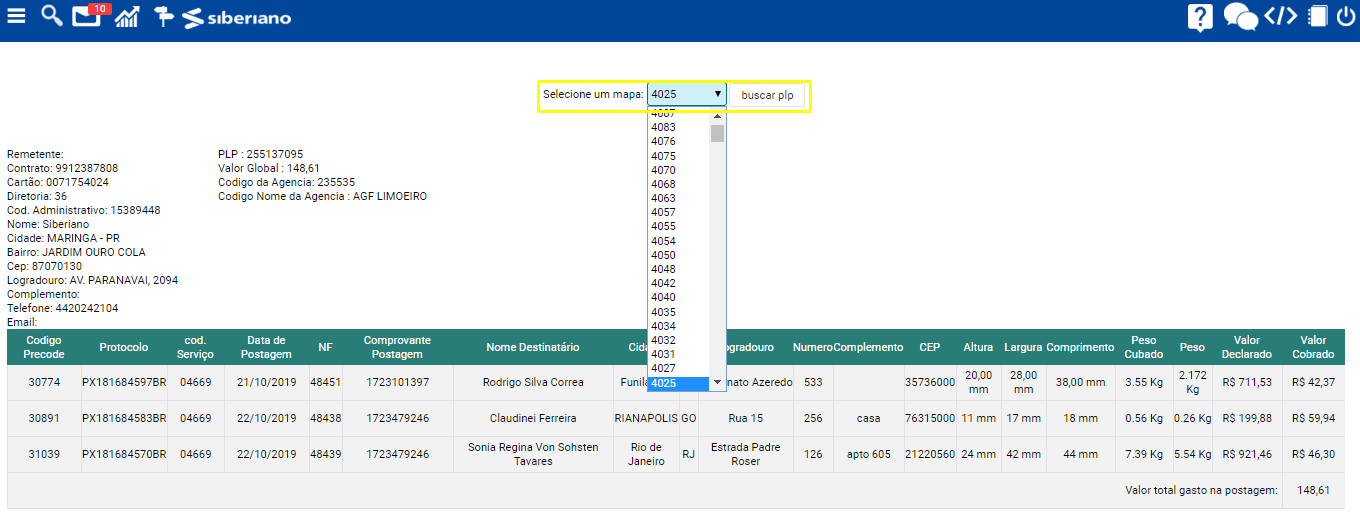Click the total postage value 148,61
Viewport: 1360px width, 513px height.
(1313, 490)
